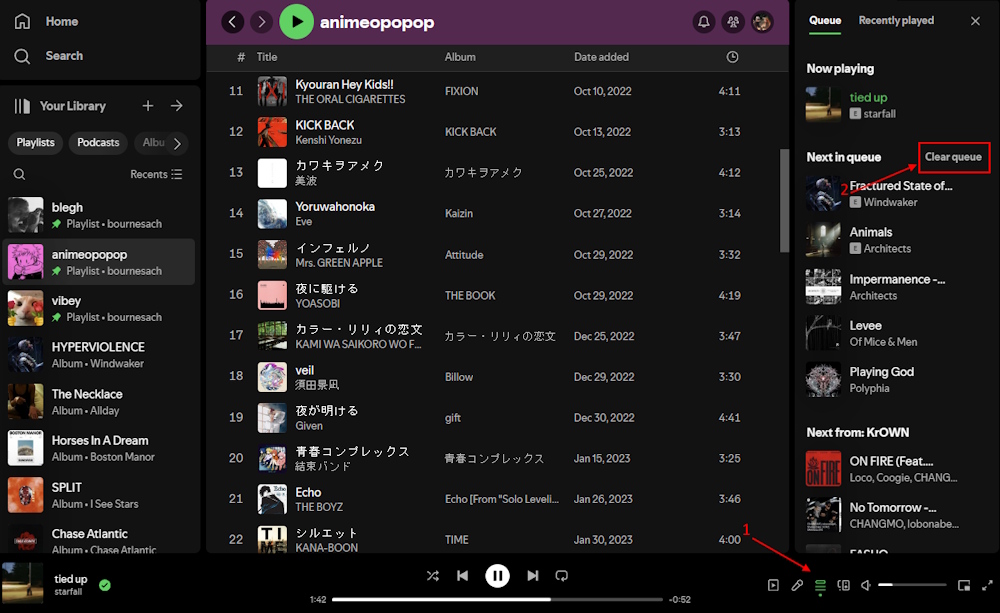The height and width of the screenshot is (613, 1000).
Task: Toggle the Queue button
Action: coord(821,585)
